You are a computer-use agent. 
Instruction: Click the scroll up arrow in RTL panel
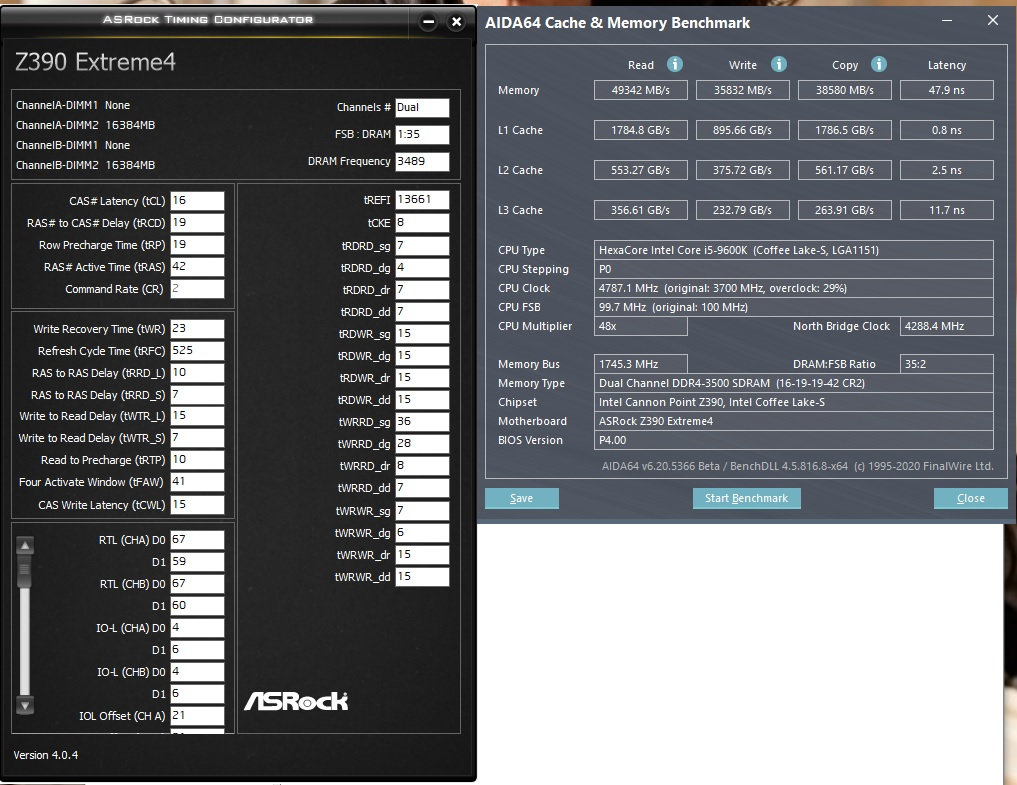pyautogui.click(x=25, y=546)
